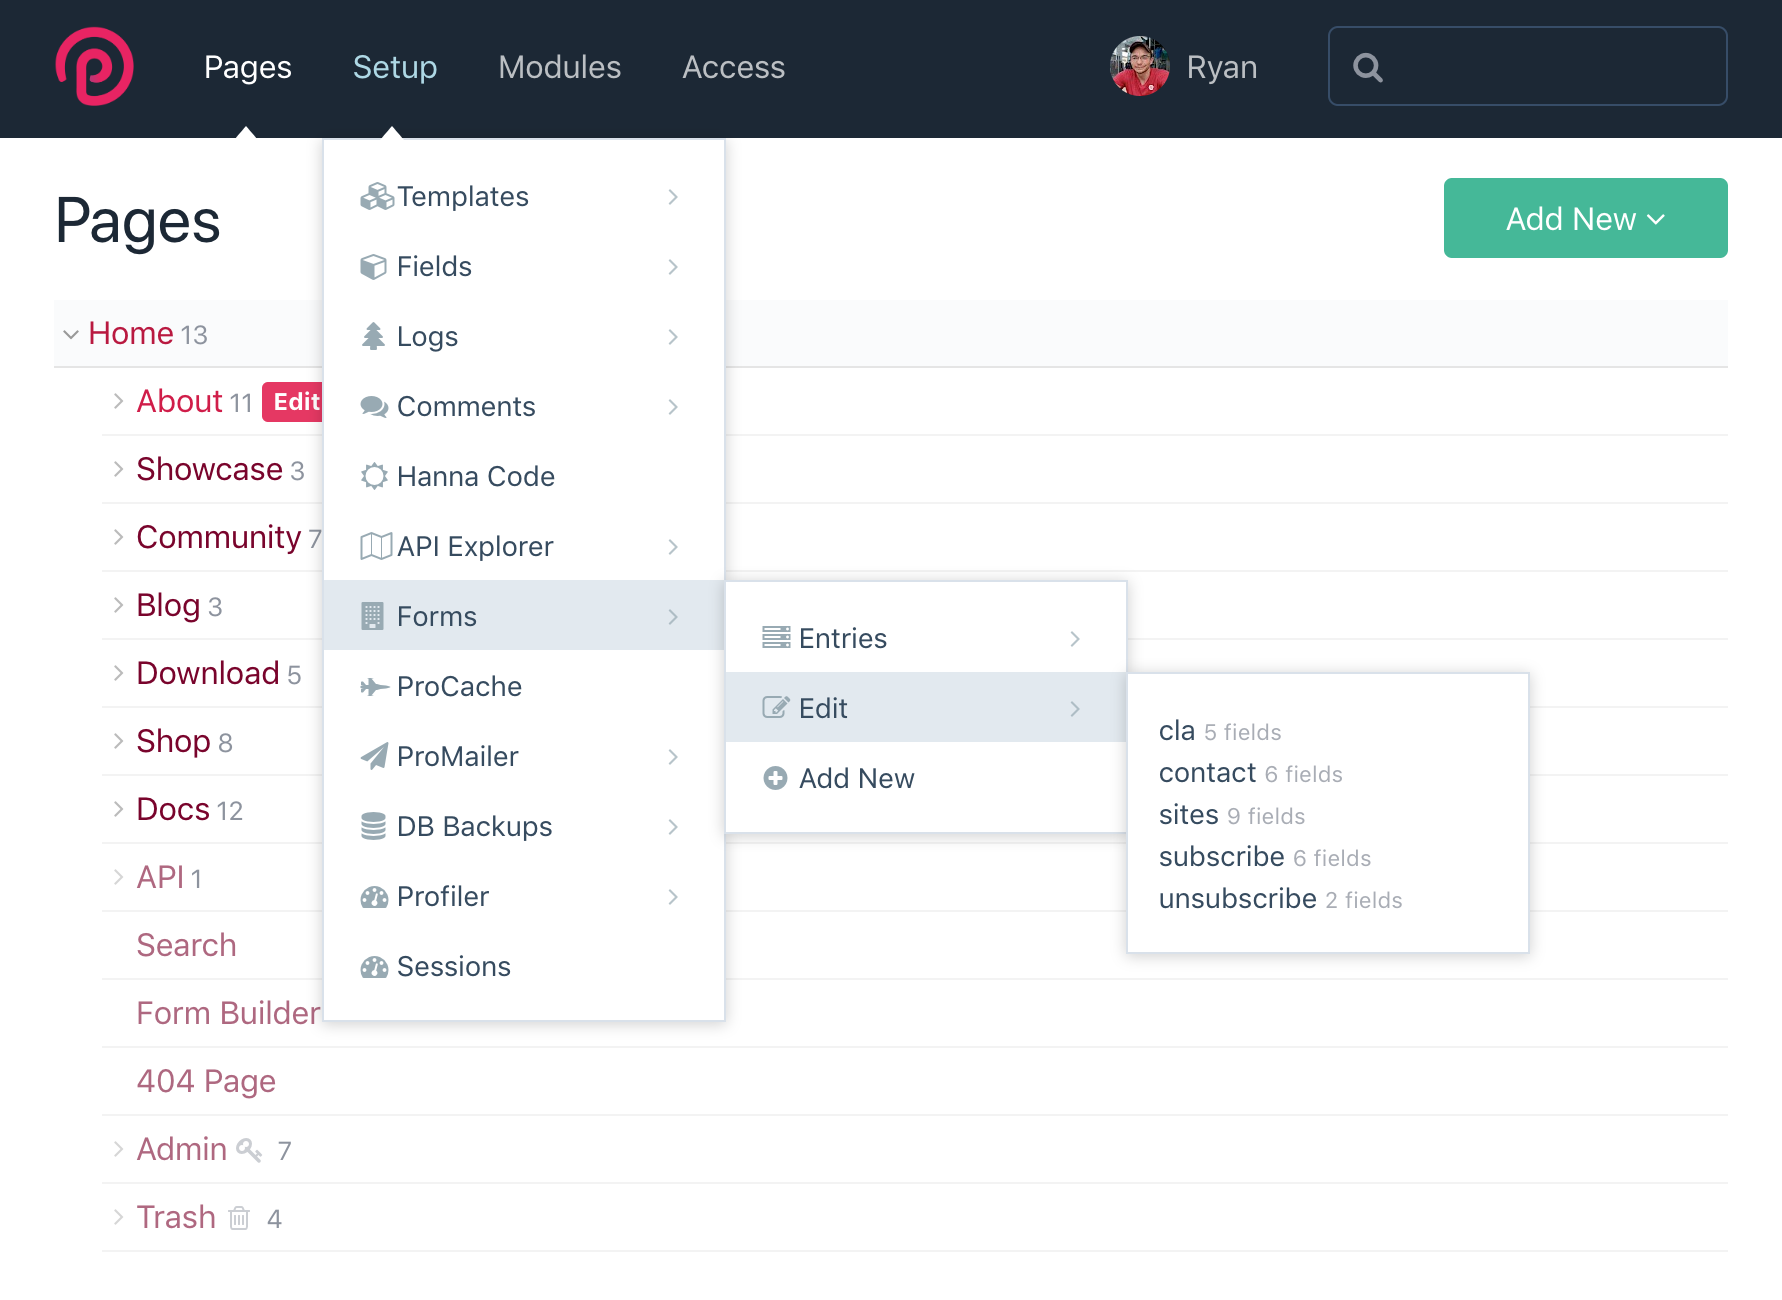Open the Community page in tree
Viewport: 1782px width, 1300px height.
tap(219, 537)
